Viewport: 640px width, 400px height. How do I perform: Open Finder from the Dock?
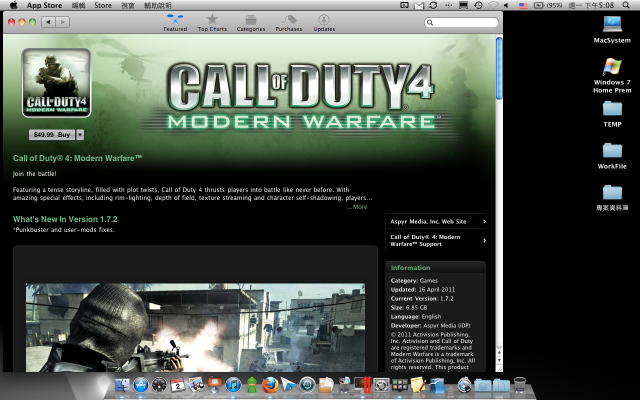tap(122, 385)
